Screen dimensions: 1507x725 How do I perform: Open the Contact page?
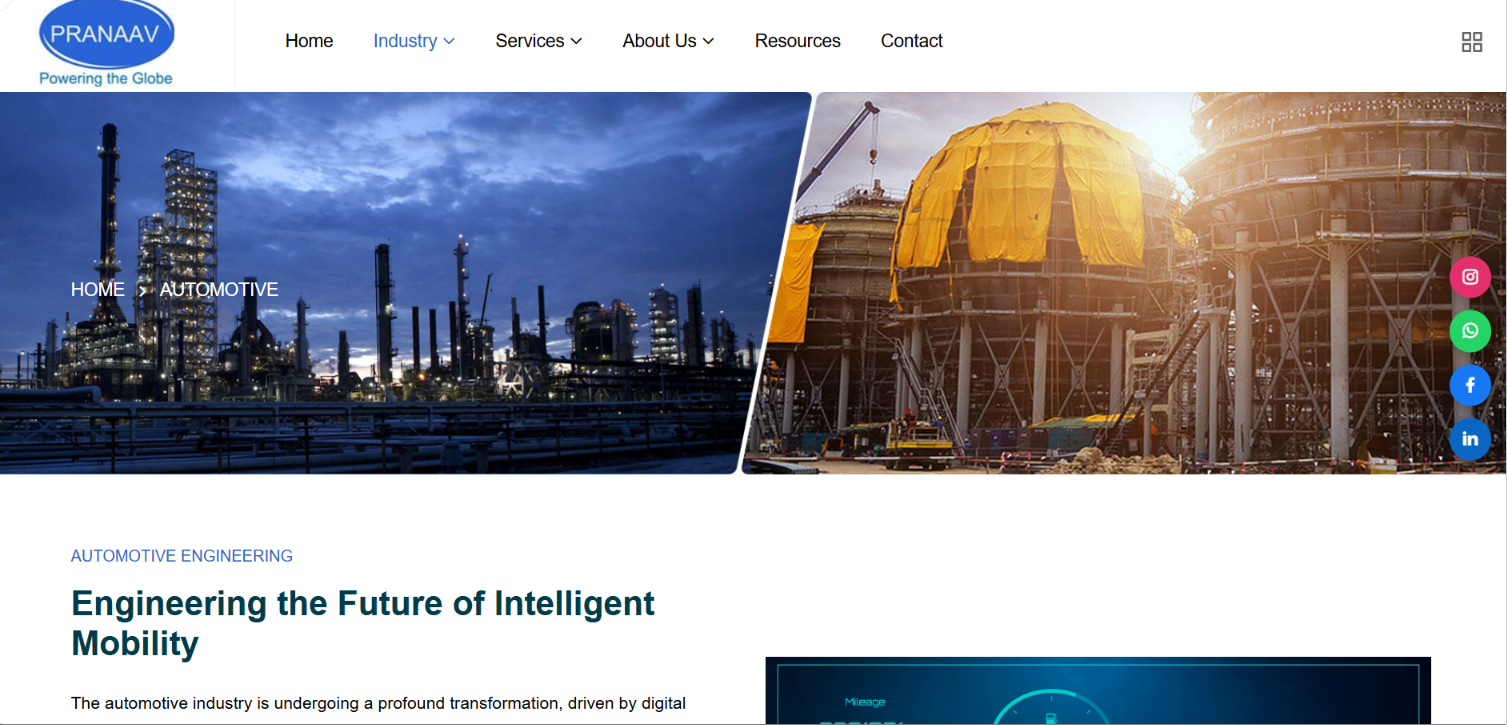[911, 41]
